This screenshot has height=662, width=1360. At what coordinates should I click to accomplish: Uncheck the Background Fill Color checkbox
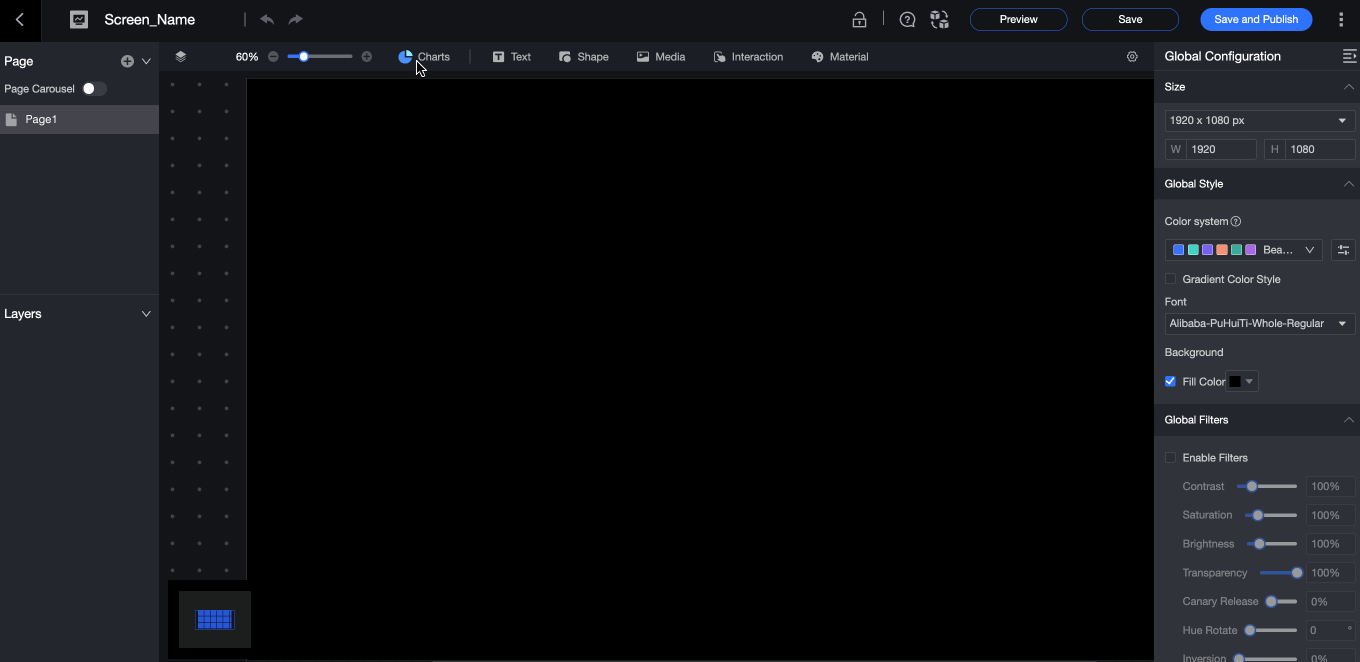pyautogui.click(x=1170, y=381)
